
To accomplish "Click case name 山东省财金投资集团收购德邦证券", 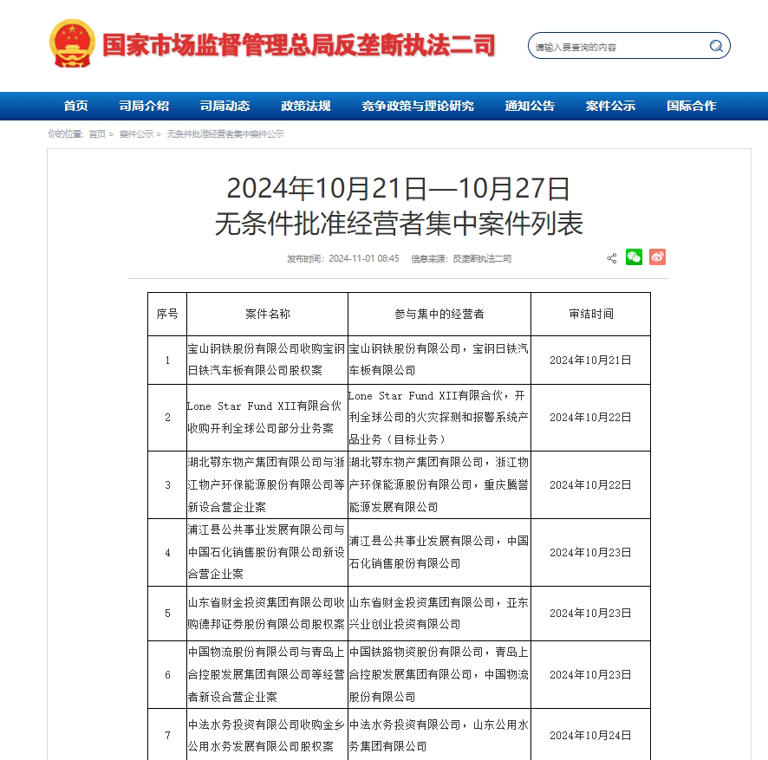I will tap(267, 613).
